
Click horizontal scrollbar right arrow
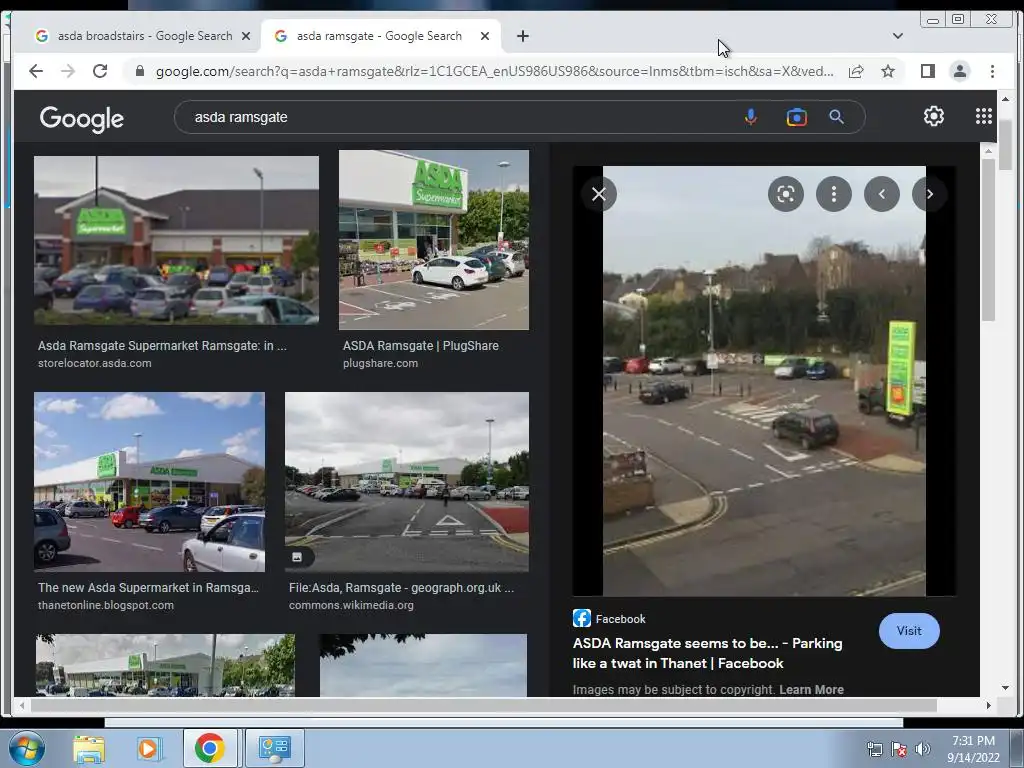click(988, 705)
